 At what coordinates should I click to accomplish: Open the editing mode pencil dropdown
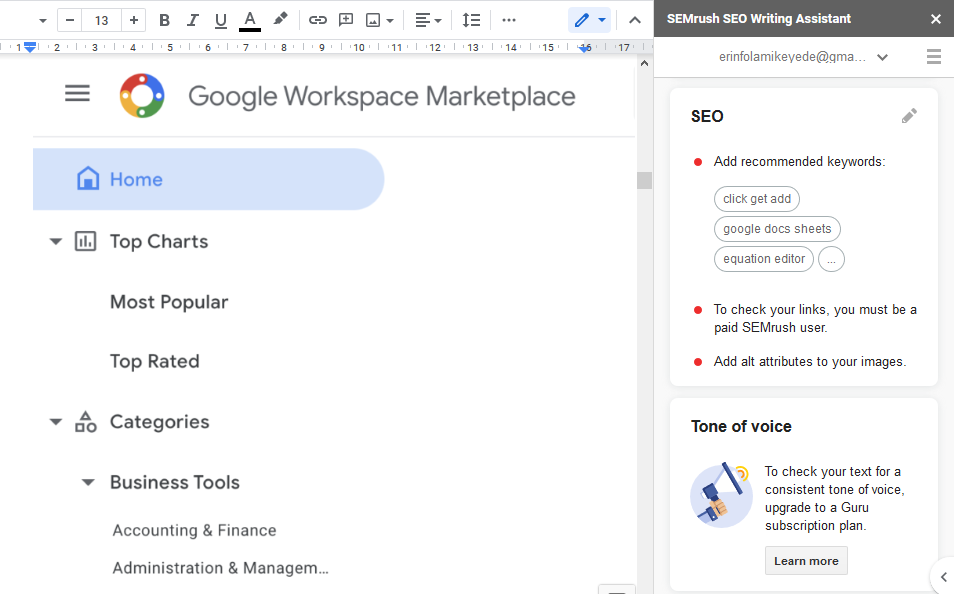[589, 20]
